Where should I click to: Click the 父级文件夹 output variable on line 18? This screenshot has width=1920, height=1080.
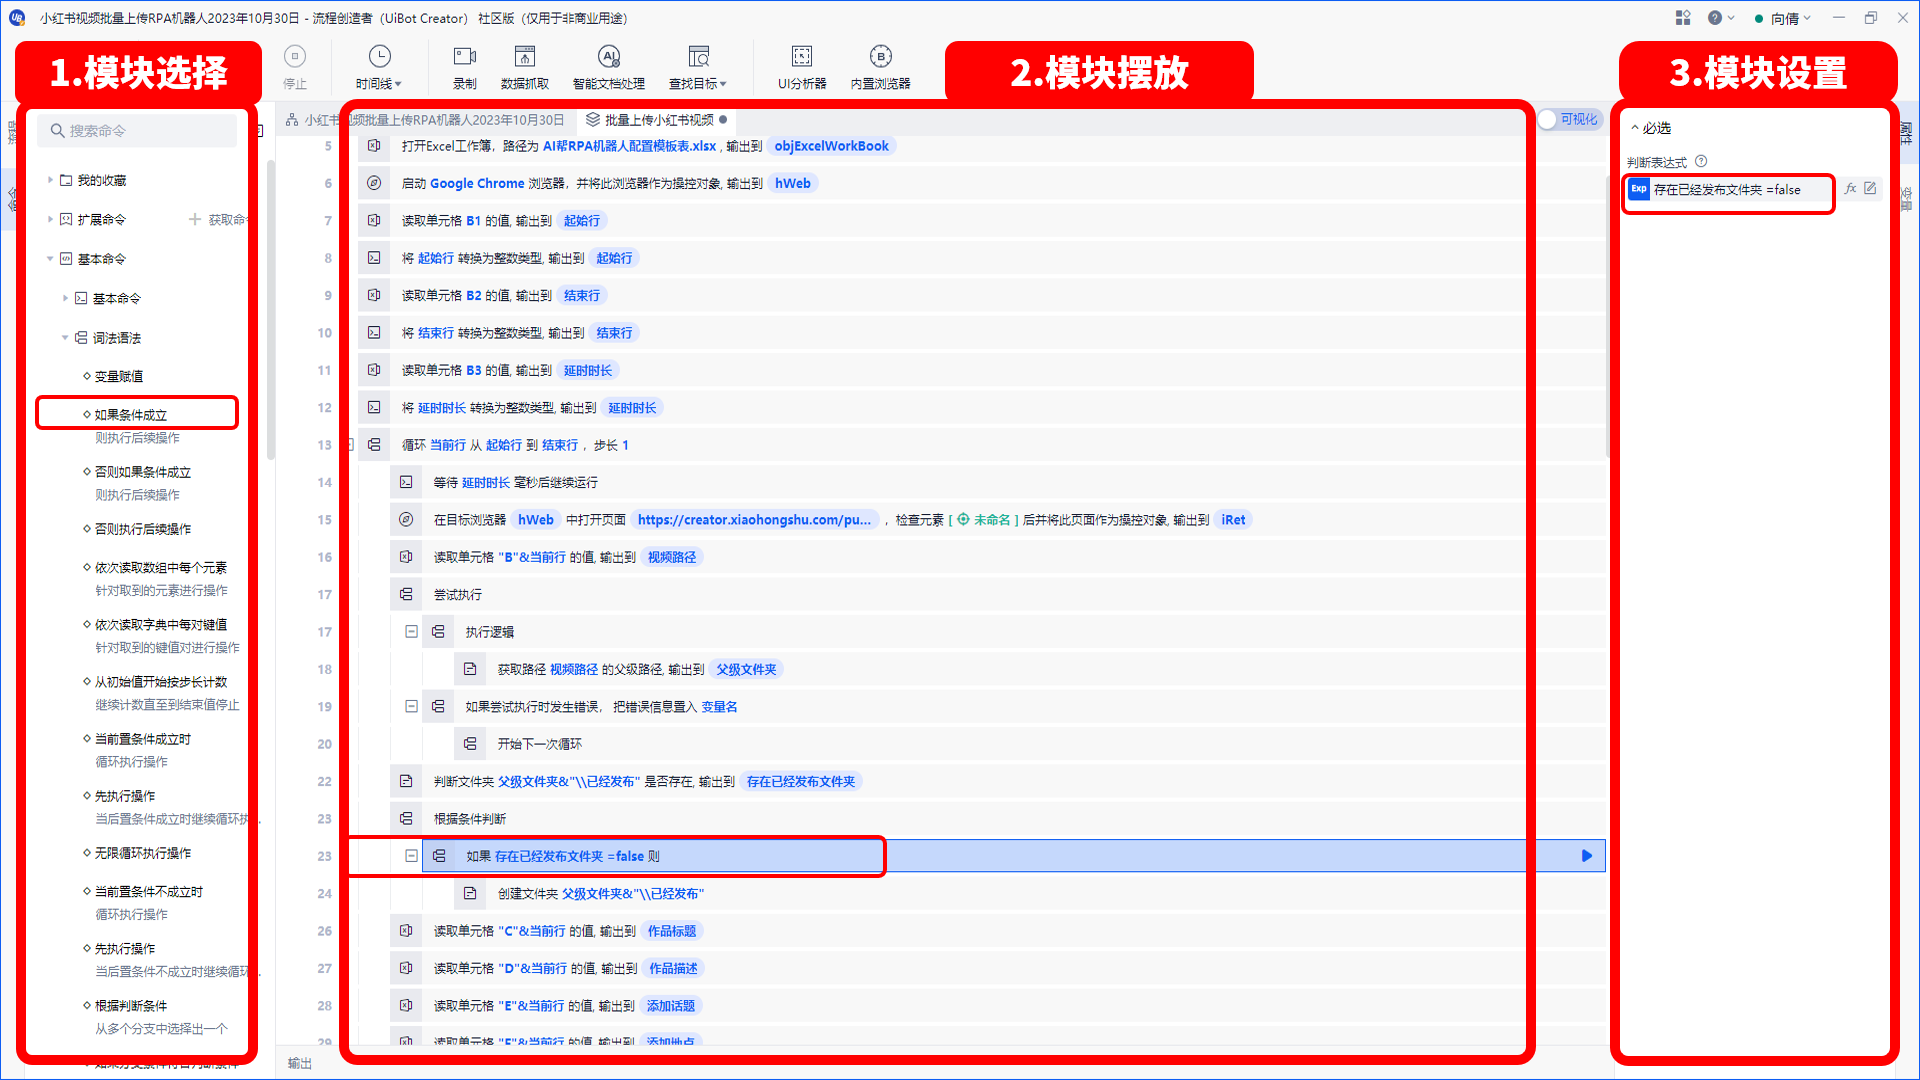pos(746,669)
